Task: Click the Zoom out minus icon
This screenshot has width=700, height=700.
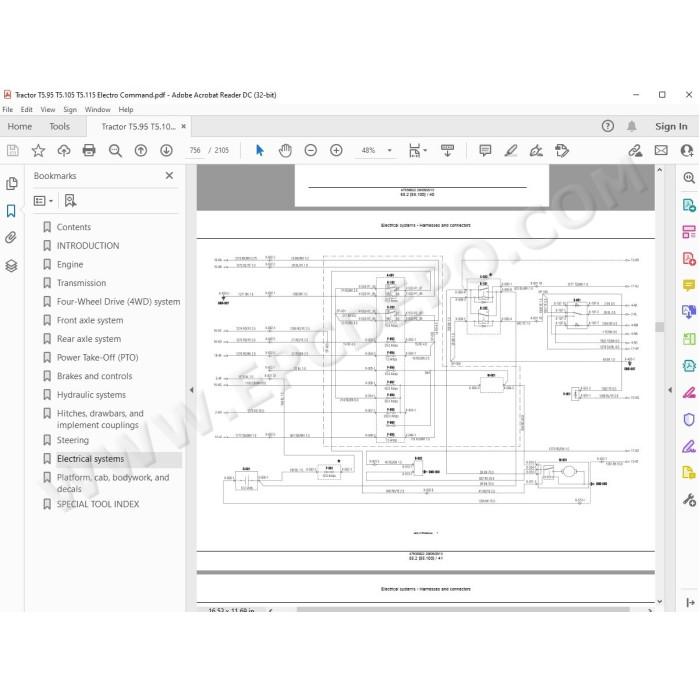Action: click(x=311, y=150)
